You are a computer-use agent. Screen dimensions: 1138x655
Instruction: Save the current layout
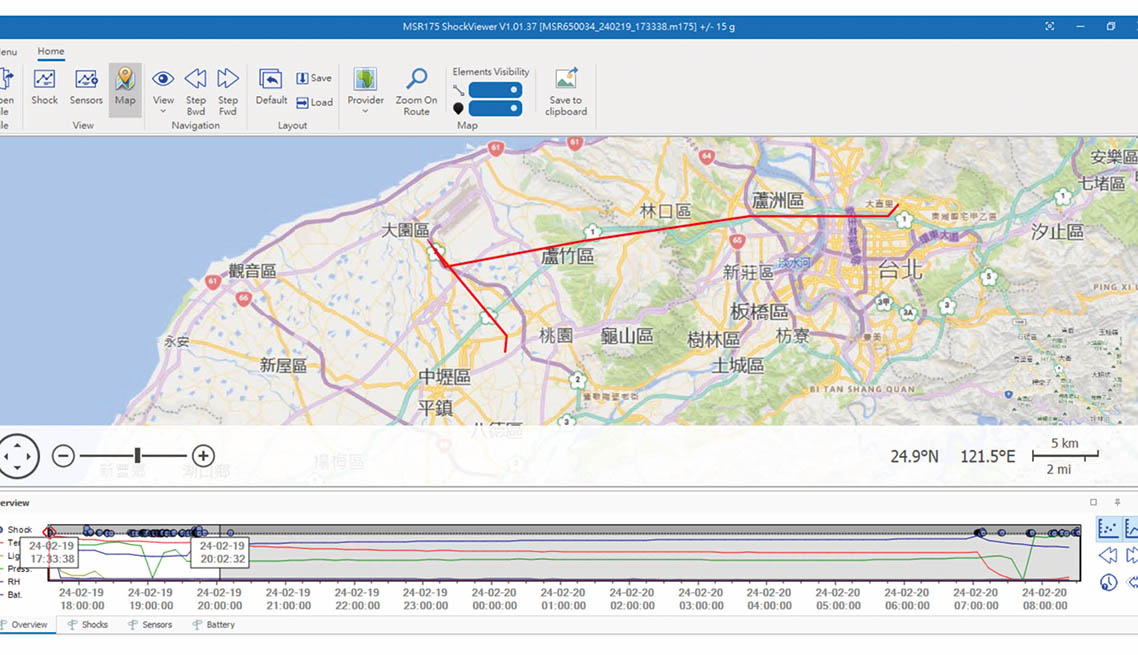point(314,78)
